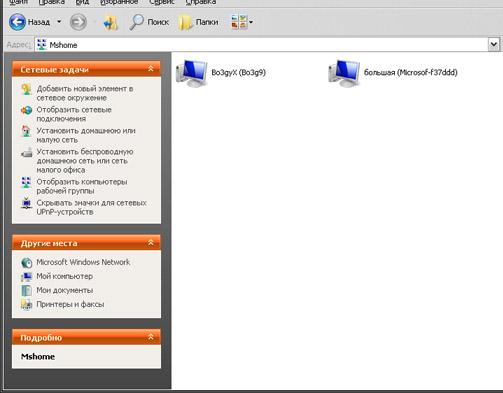Open the Принтеры и факсы link

click(70, 304)
